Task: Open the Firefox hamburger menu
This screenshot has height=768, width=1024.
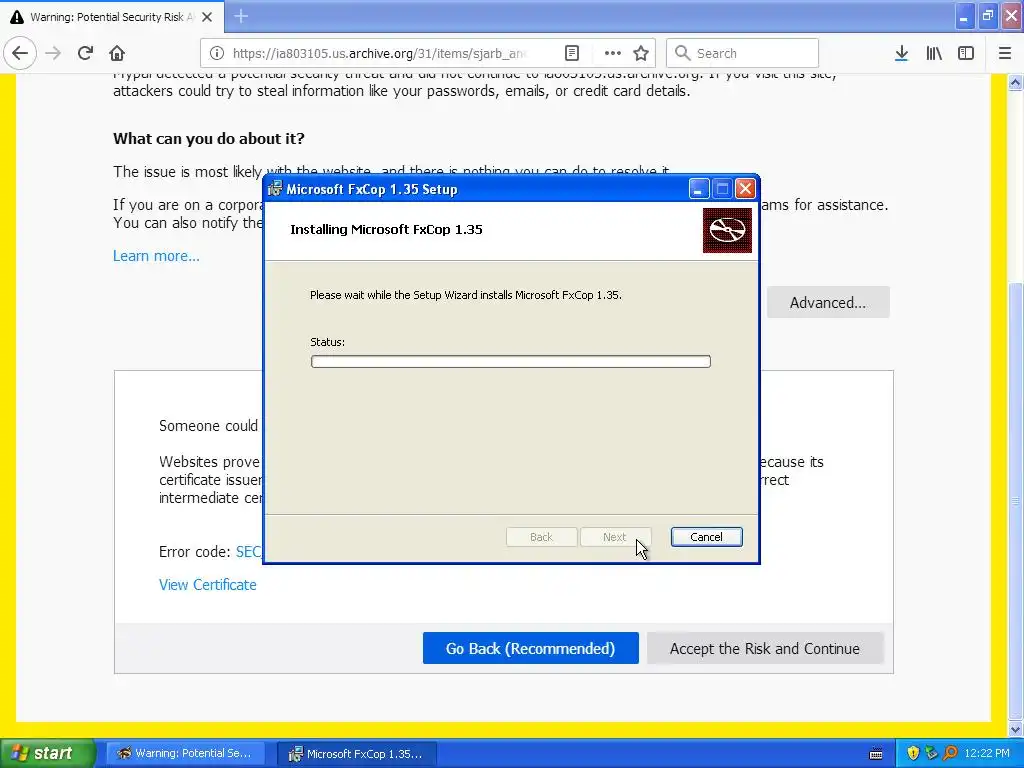Action: pyautogui.click(x=1004, y=53)
